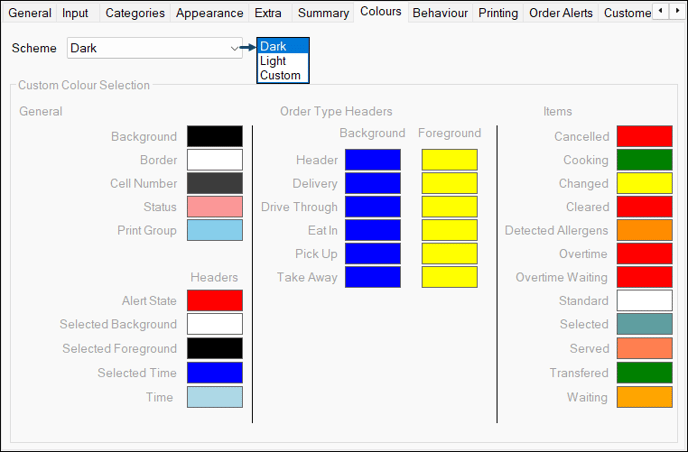
Task: Pick the Dark scheme option
Action: 273,47
